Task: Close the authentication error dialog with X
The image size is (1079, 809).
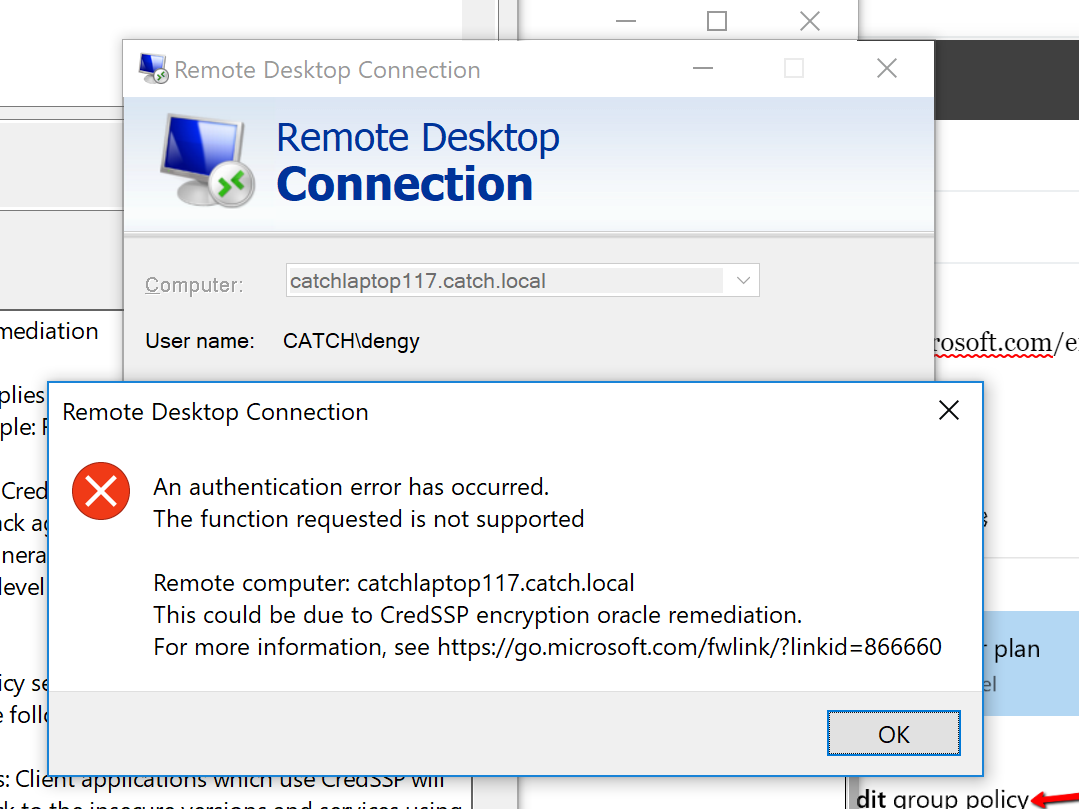Action: [x=948, y=411]
